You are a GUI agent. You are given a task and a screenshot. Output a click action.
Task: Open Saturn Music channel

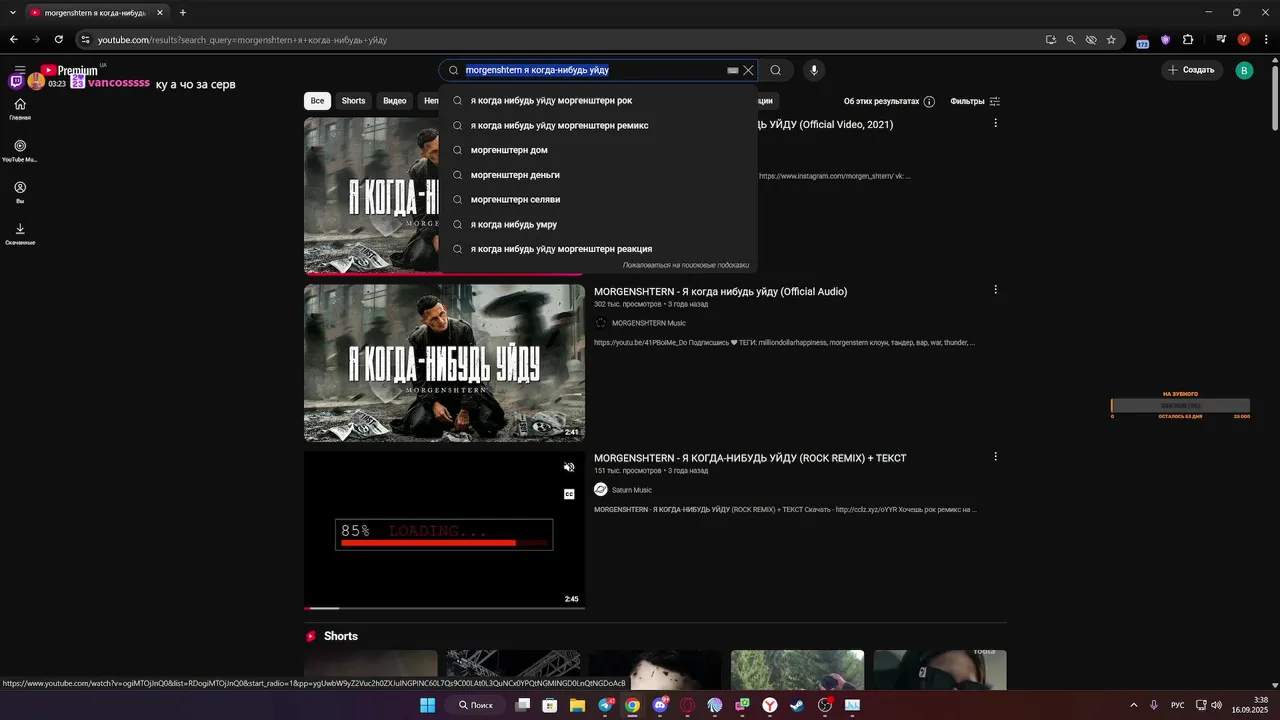[x=631, y=490]
